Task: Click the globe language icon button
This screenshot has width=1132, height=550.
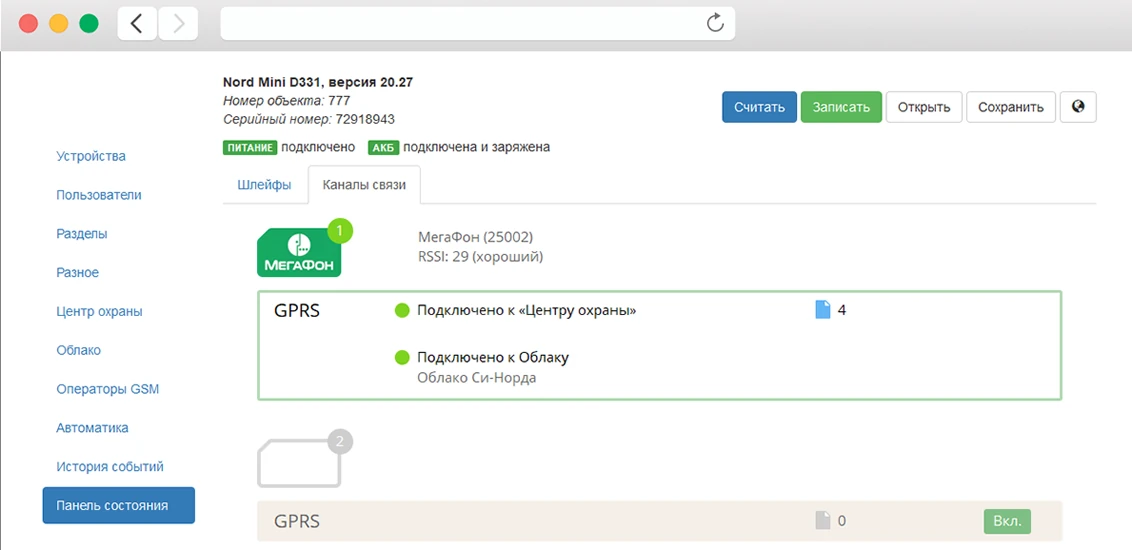Action: click(1078, 107)
